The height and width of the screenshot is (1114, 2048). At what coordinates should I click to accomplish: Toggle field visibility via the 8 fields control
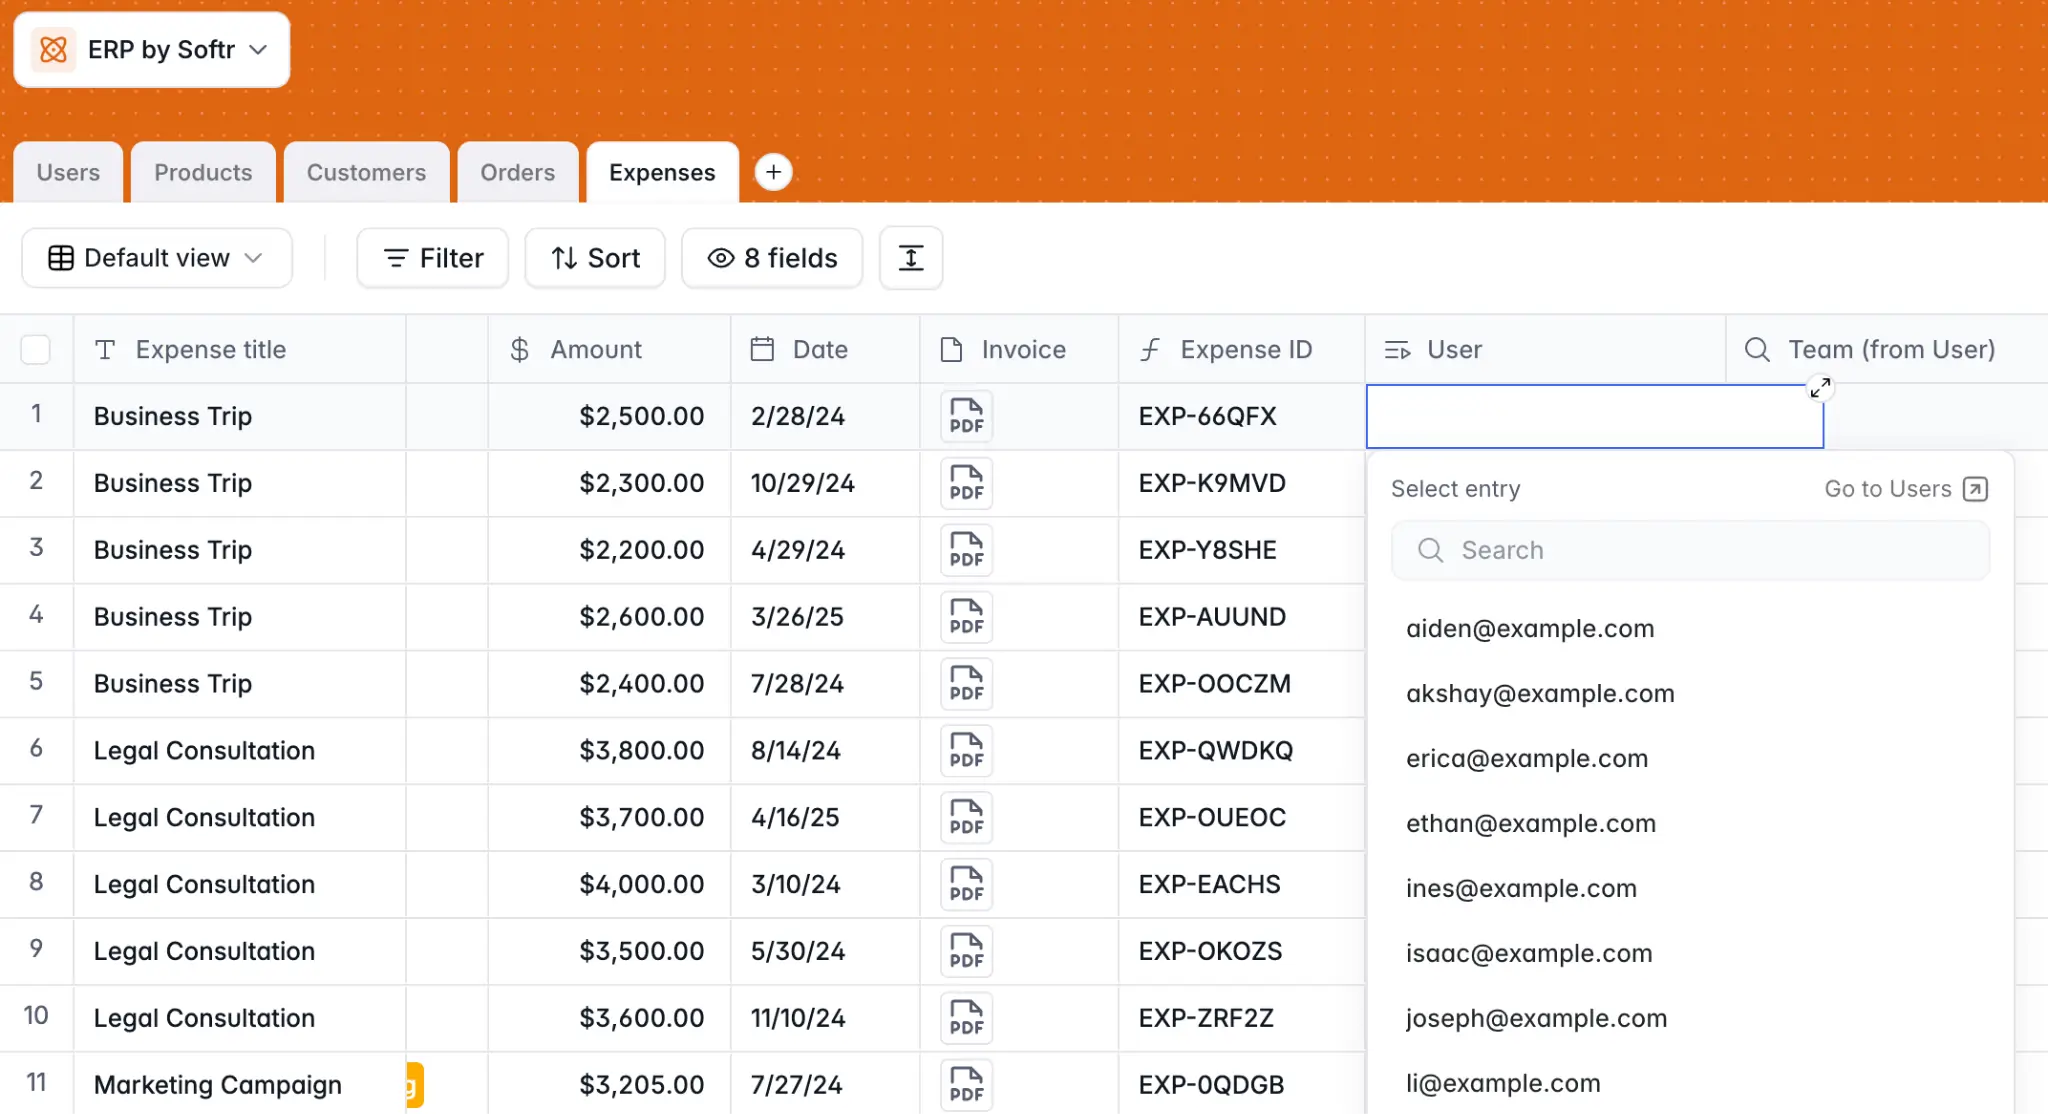(771, 257)
